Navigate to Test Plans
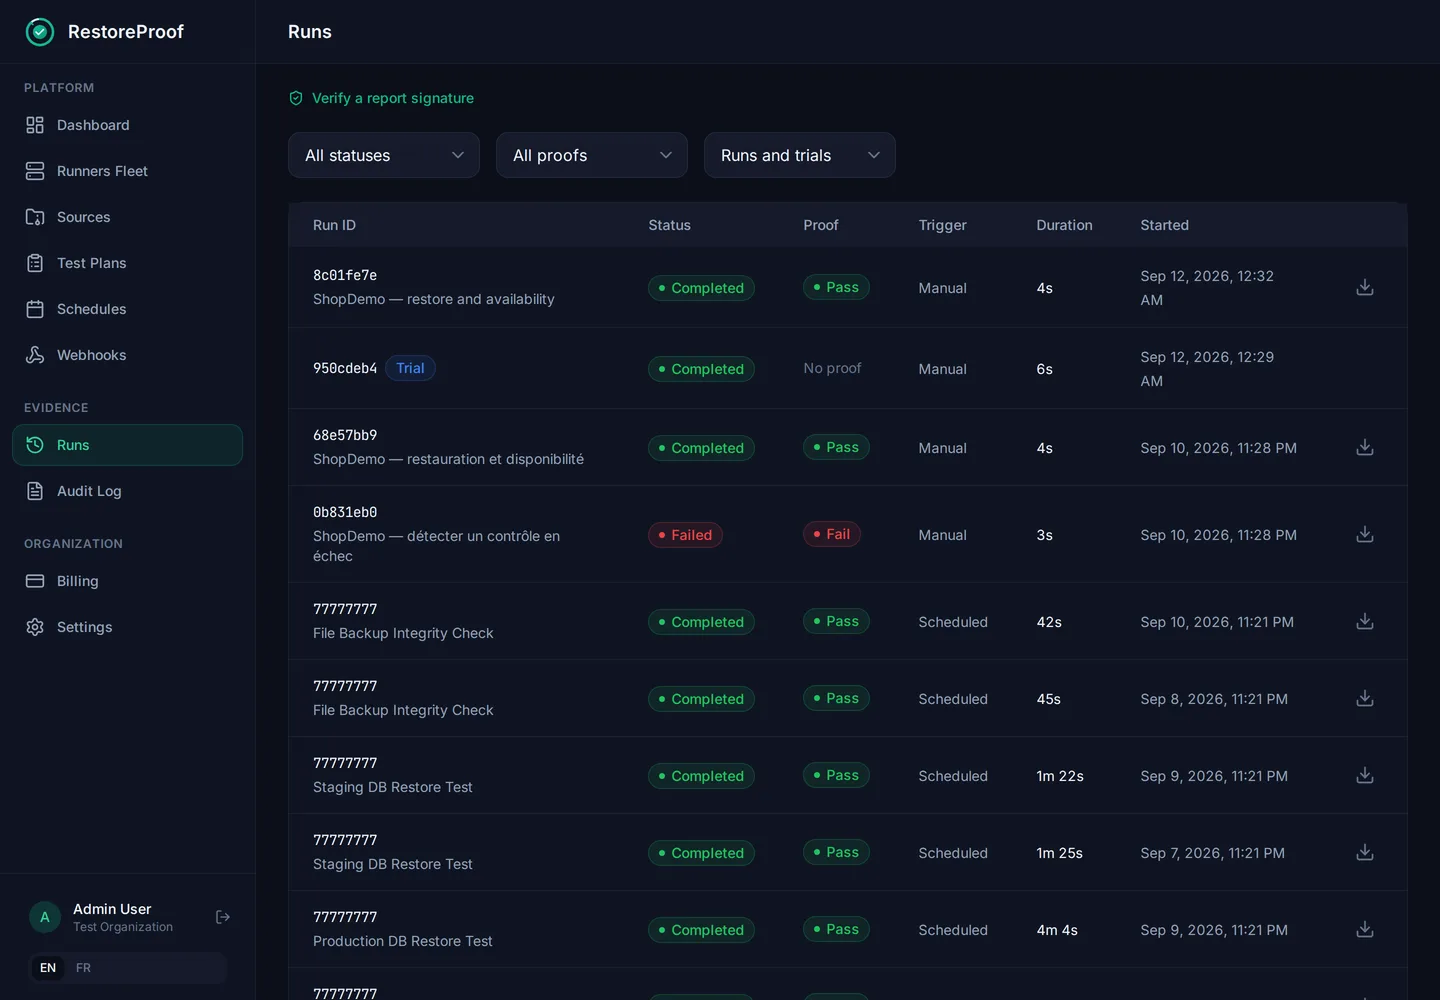The width and height of the screenshot is (1440, 1000). point(127,263)
